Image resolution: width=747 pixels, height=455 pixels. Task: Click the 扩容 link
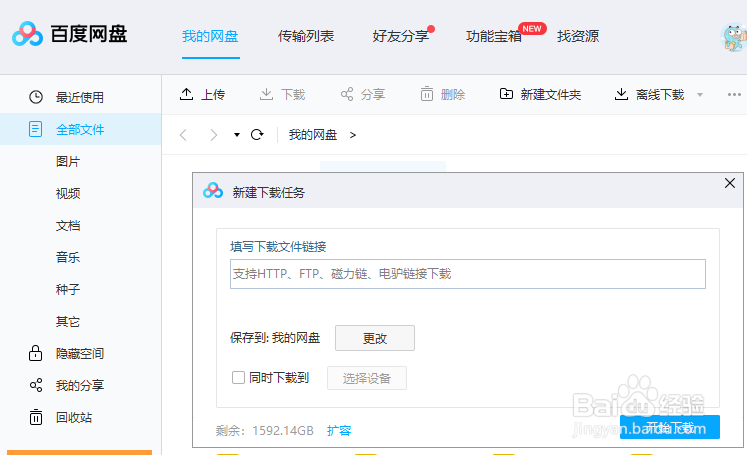pos(339,431)
